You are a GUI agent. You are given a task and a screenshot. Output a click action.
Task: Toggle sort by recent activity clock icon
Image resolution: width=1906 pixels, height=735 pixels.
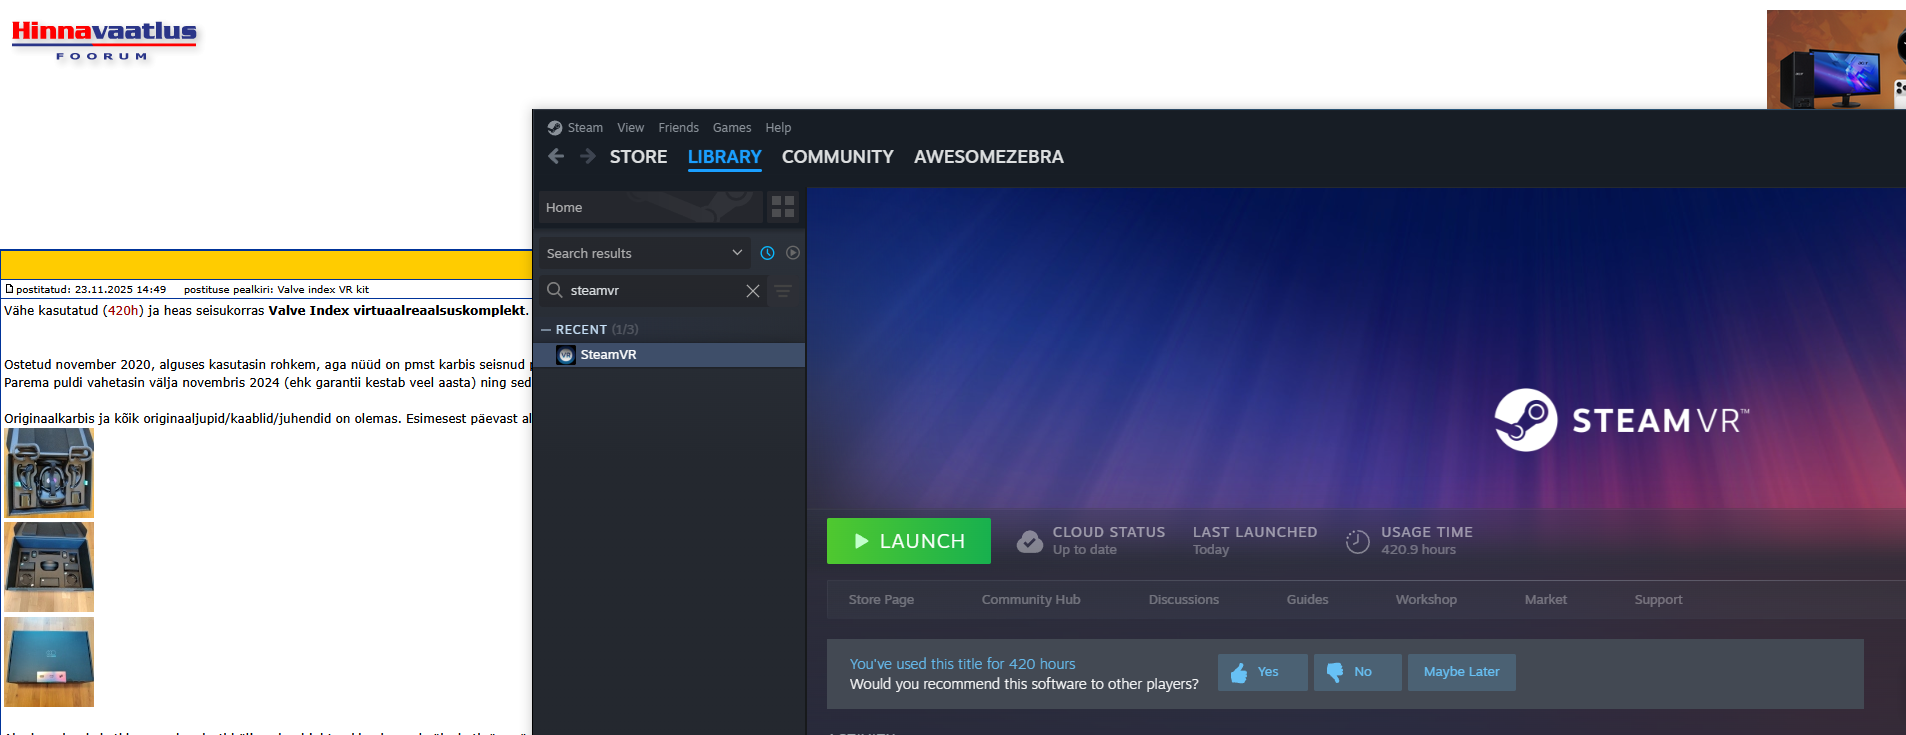pos(767,253)
